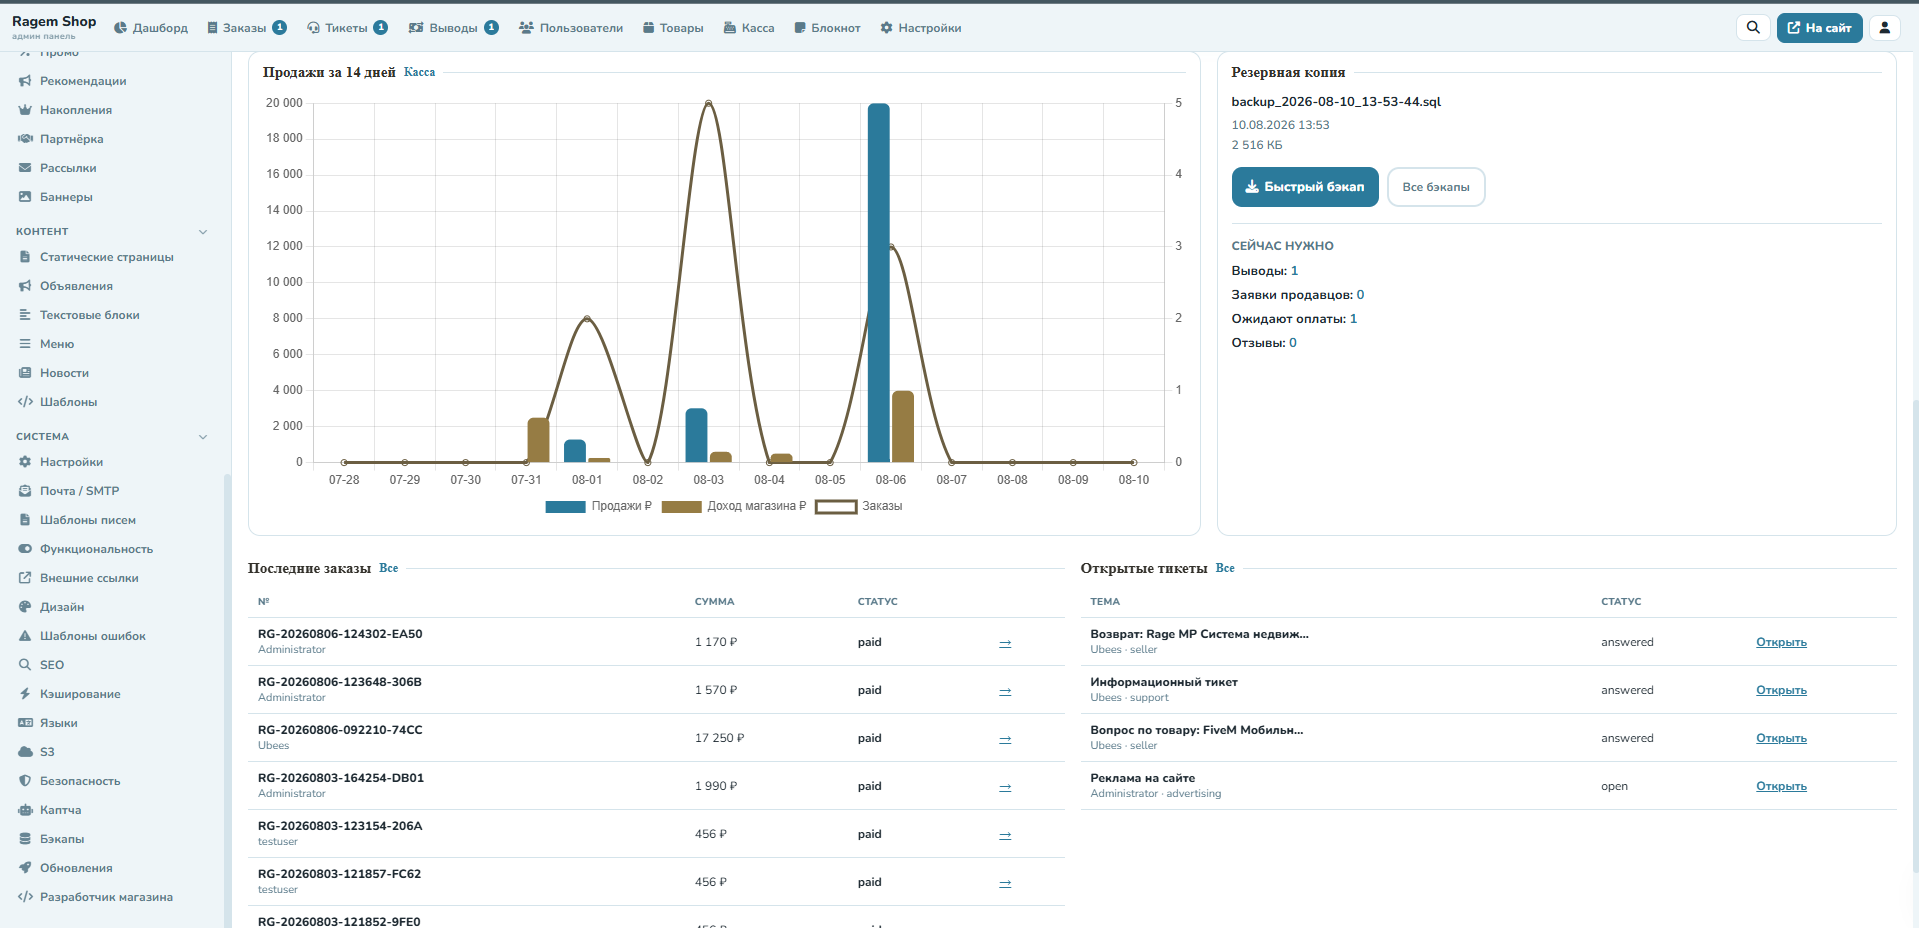This screenshot has width=1919, height=928.
Task: Open the Тикеты tab in top navigation
Action: click(x=347, y=28)
